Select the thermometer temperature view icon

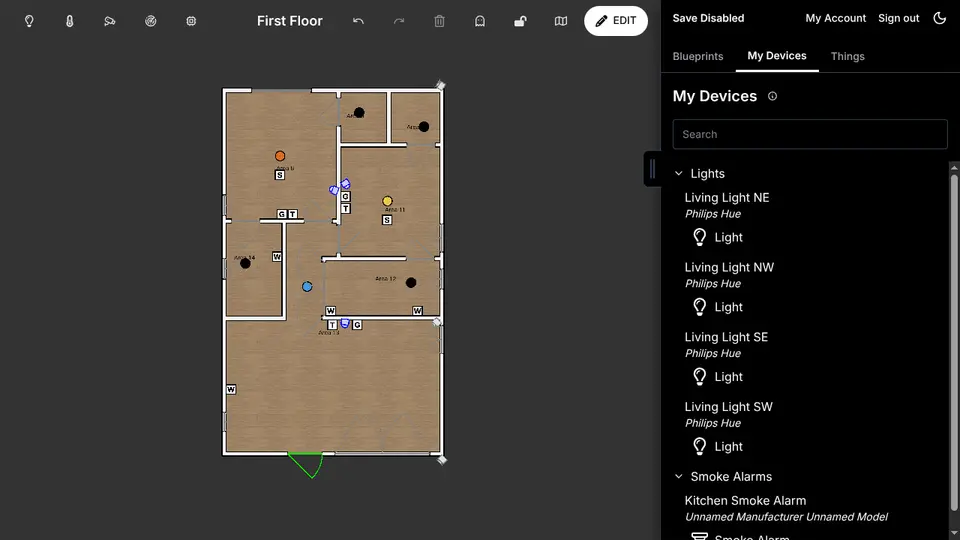(69, 21)
